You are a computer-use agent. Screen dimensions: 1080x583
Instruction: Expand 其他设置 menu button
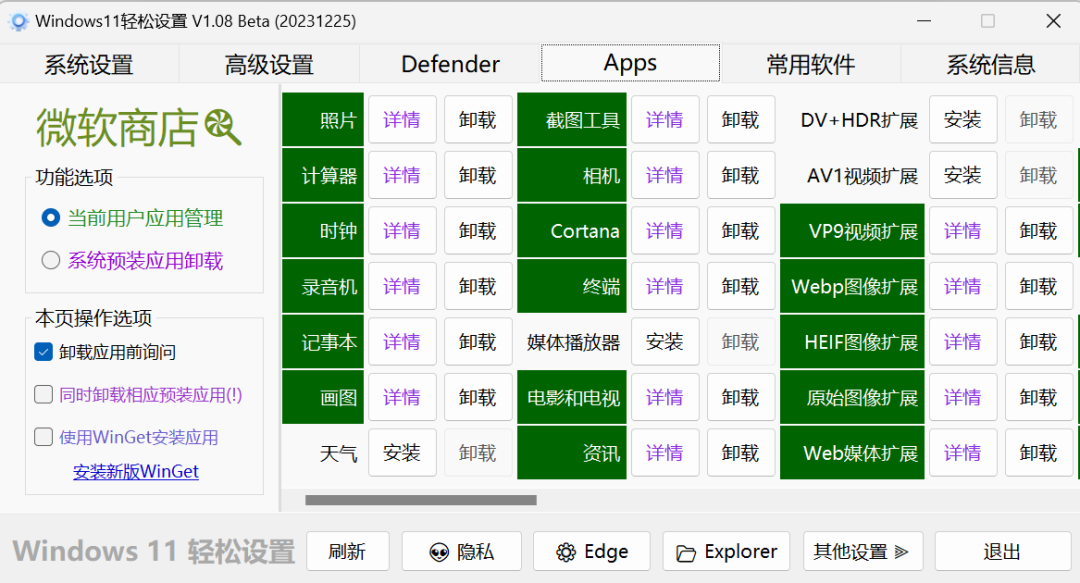[x=862, y=551]
